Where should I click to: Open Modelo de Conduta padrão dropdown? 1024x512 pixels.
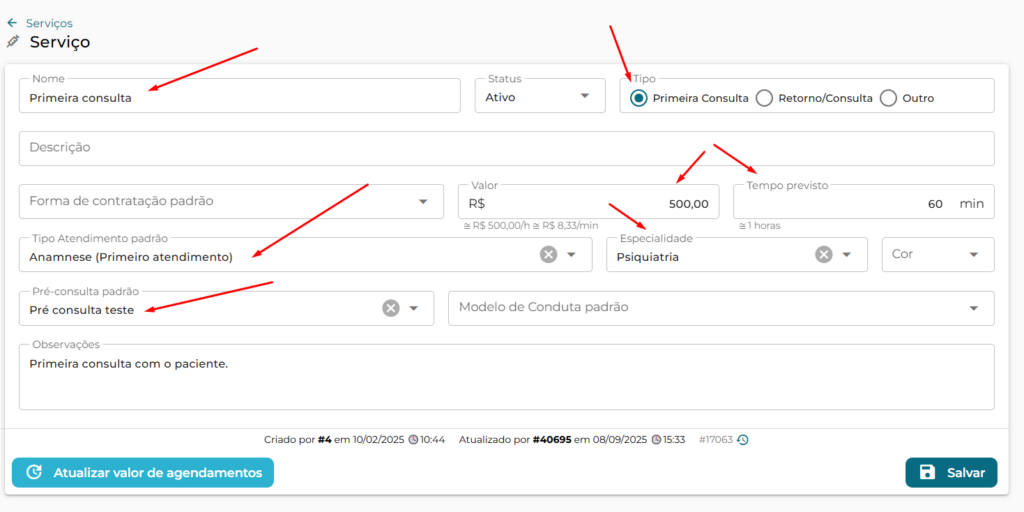pyautogui.click(x=721, y=308)
